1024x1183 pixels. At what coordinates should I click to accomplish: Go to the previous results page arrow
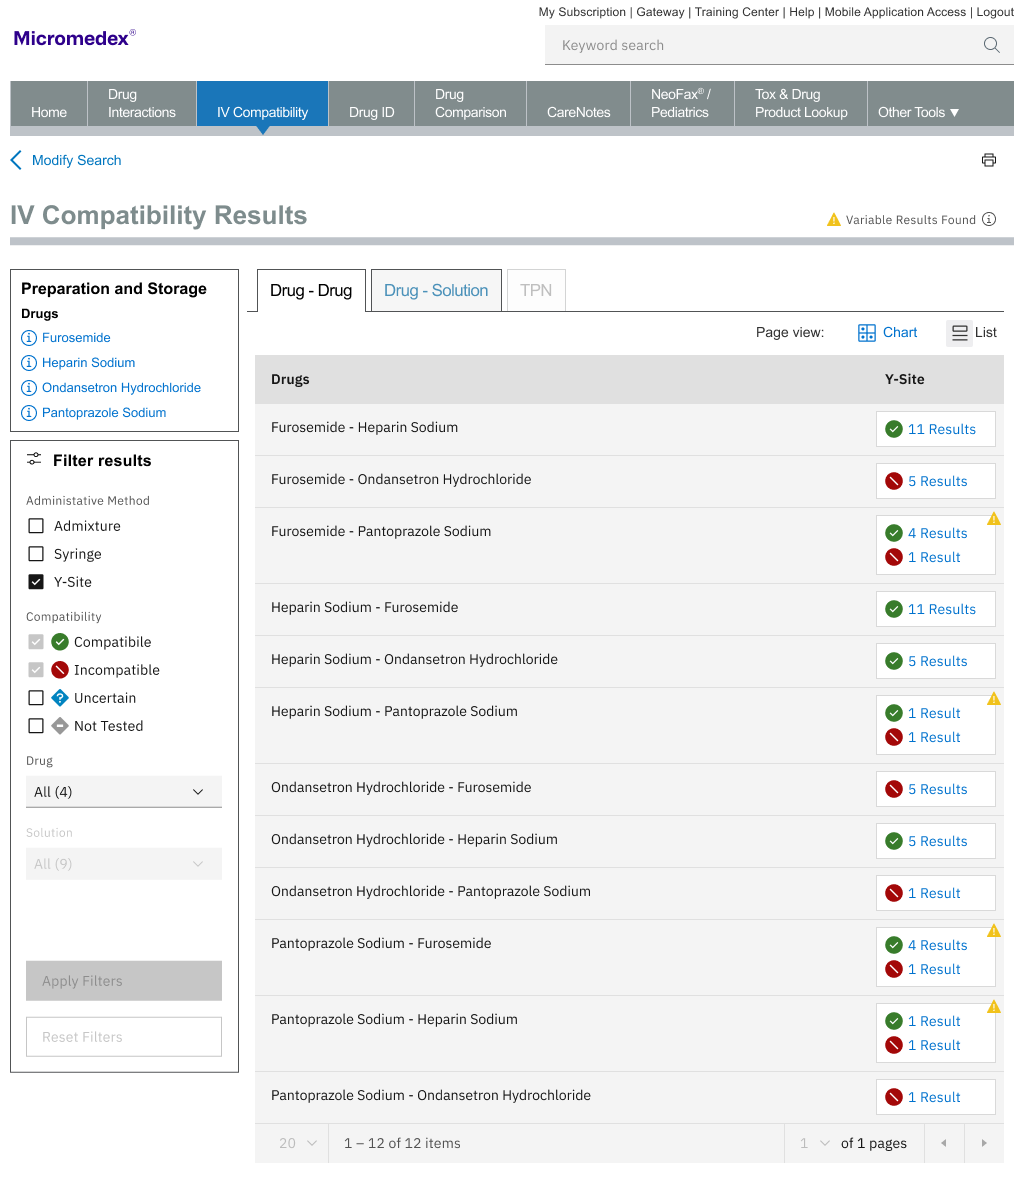tap(943, 1143)
